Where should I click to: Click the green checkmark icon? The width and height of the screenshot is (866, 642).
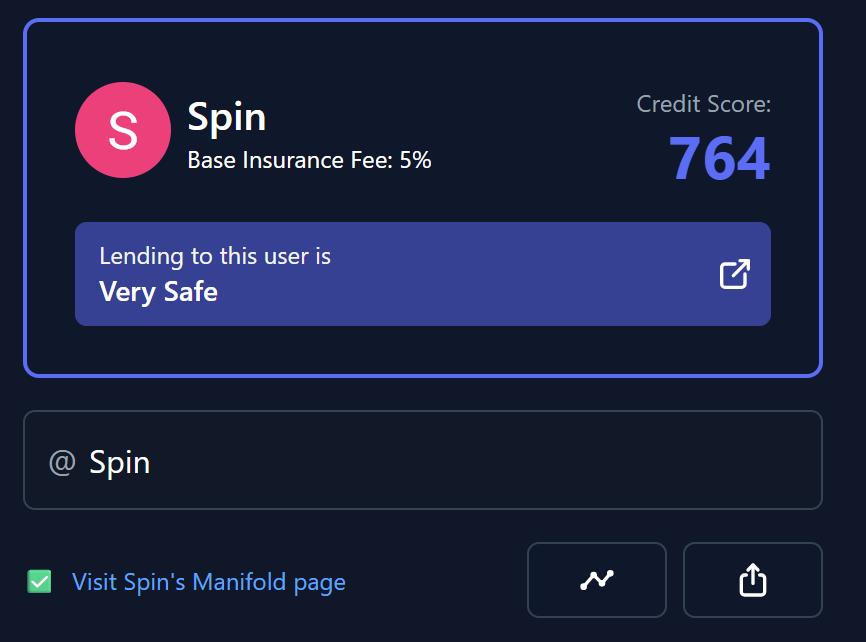(x=39, y=581)
